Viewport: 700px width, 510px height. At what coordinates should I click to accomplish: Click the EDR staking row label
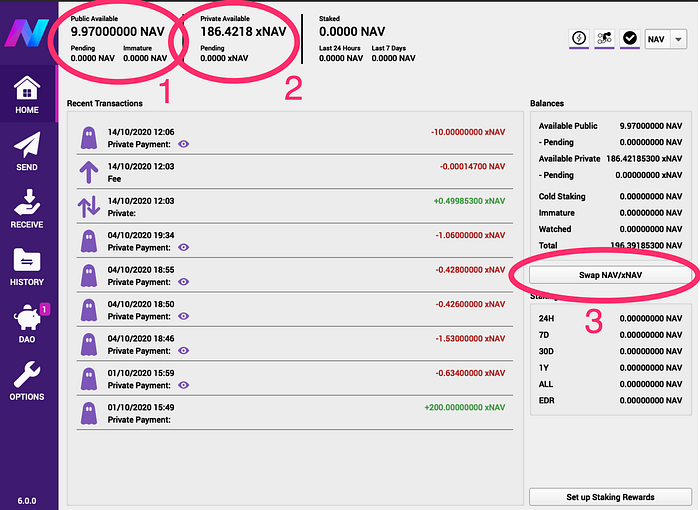click(546, 401)
